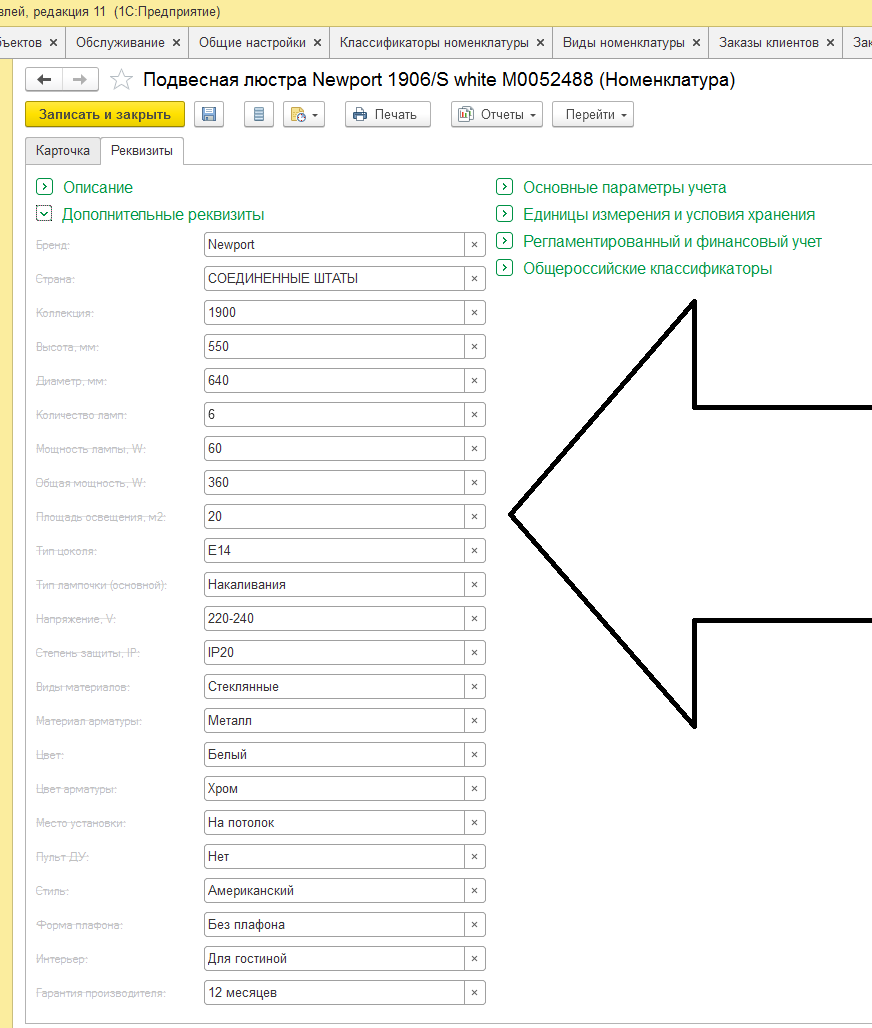Open the Виды номенклатуры tab
The width and height of the screenshot is (872, 1028).
point(623,43)
